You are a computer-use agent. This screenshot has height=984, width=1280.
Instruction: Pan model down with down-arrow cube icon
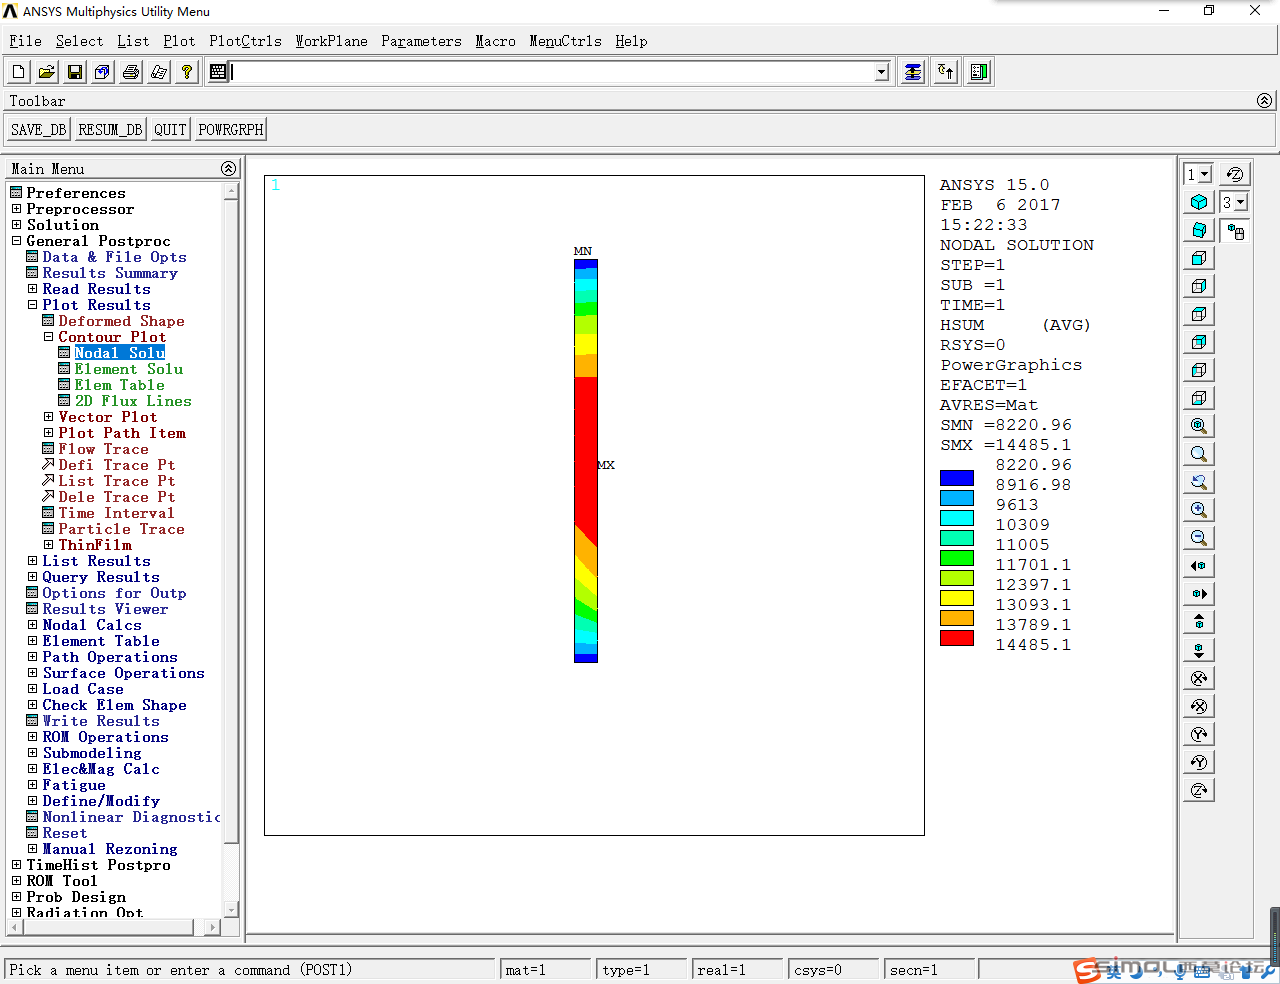click(x=1199, y=650)
